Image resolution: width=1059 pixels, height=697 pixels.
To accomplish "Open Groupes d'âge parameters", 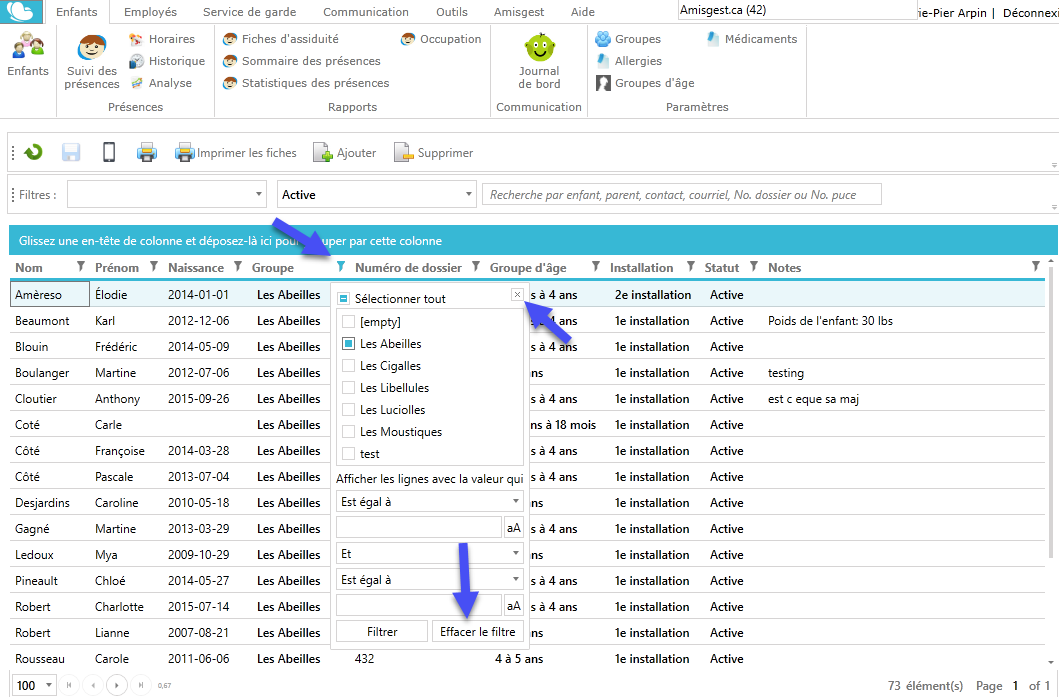I will coord(645,83).
